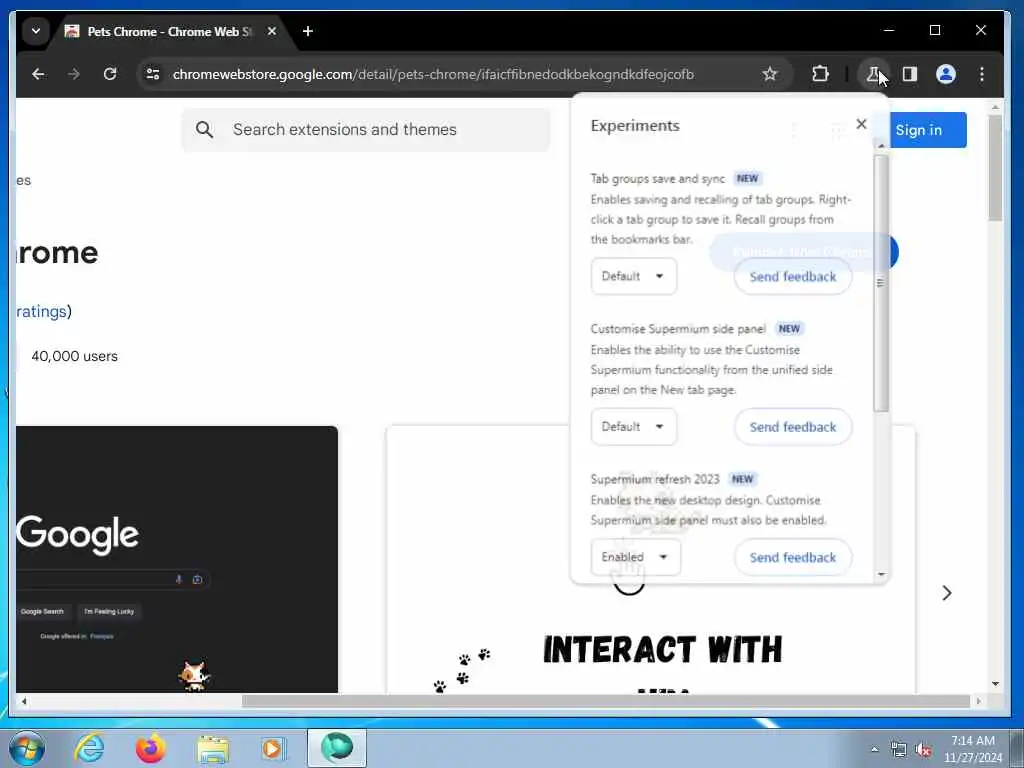This screenshot has width=1024, height=768.
Task: Click the horizontal scrollbar thumb
Action: tap(605, 701)
